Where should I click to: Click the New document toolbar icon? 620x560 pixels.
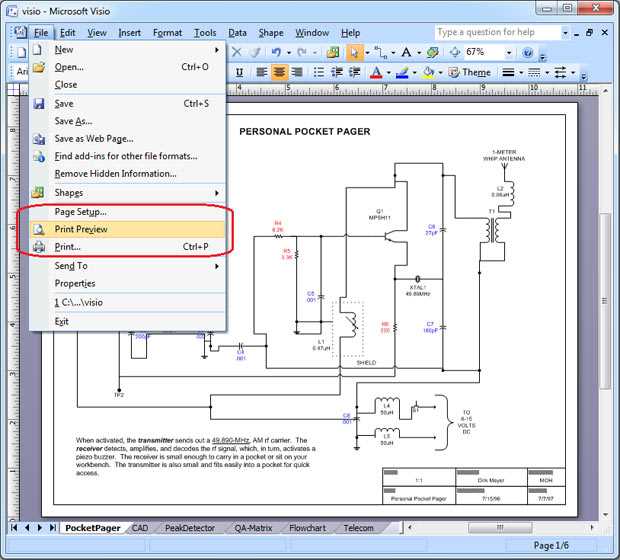21,52
